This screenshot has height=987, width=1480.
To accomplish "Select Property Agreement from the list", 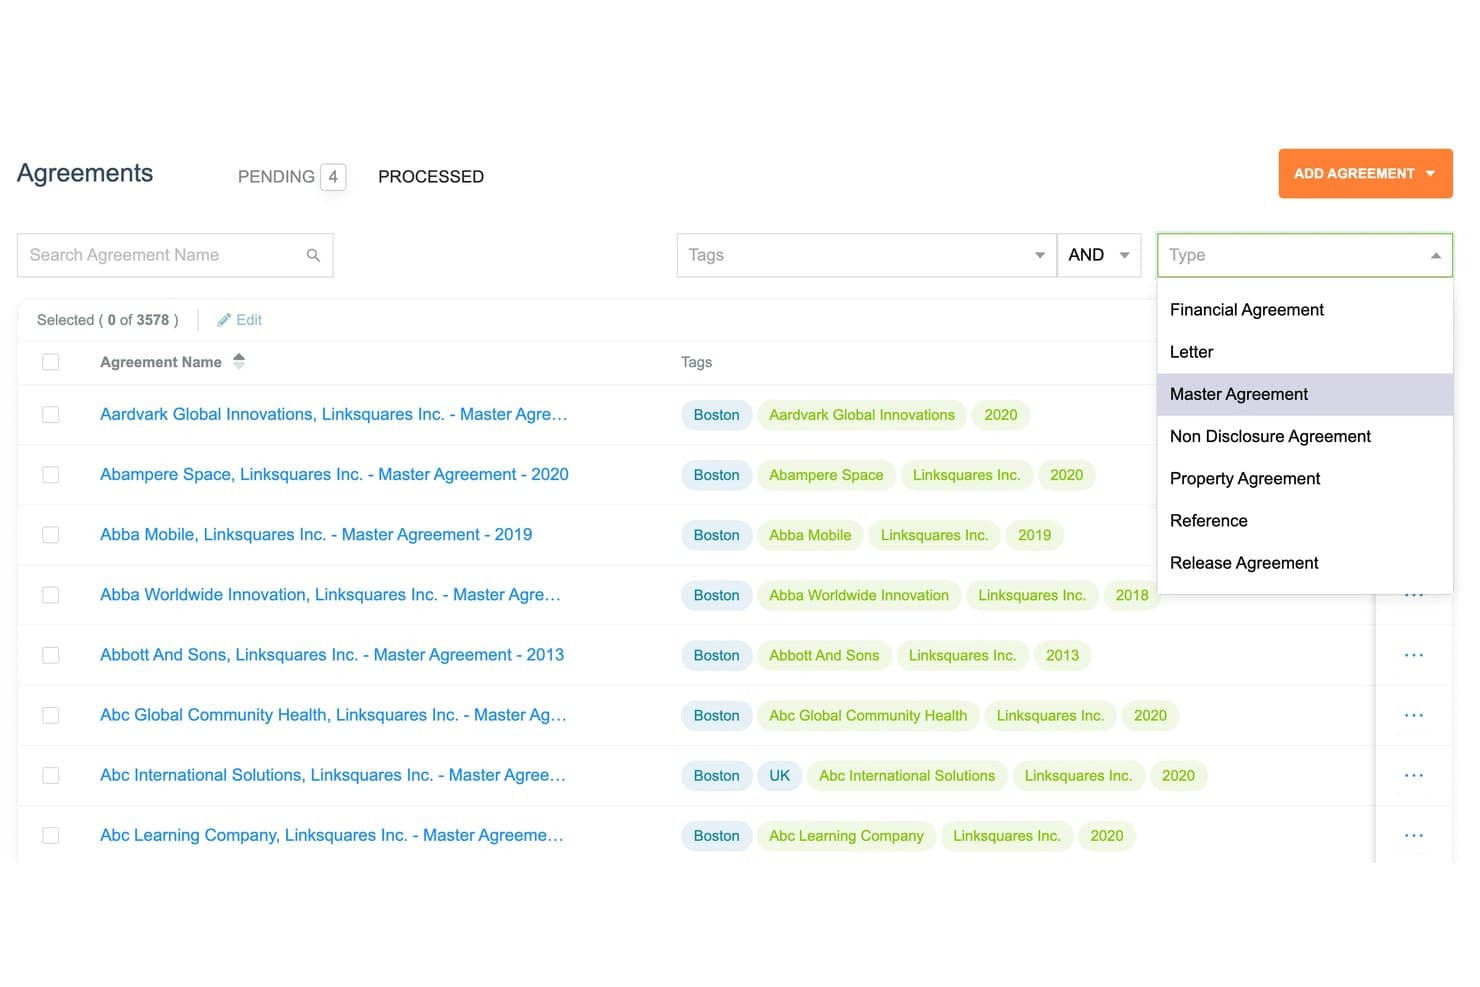I will point(1304,478).
